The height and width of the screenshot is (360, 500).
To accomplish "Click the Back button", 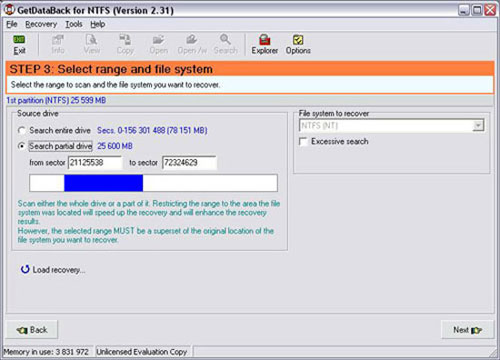I will click(32, 330).
